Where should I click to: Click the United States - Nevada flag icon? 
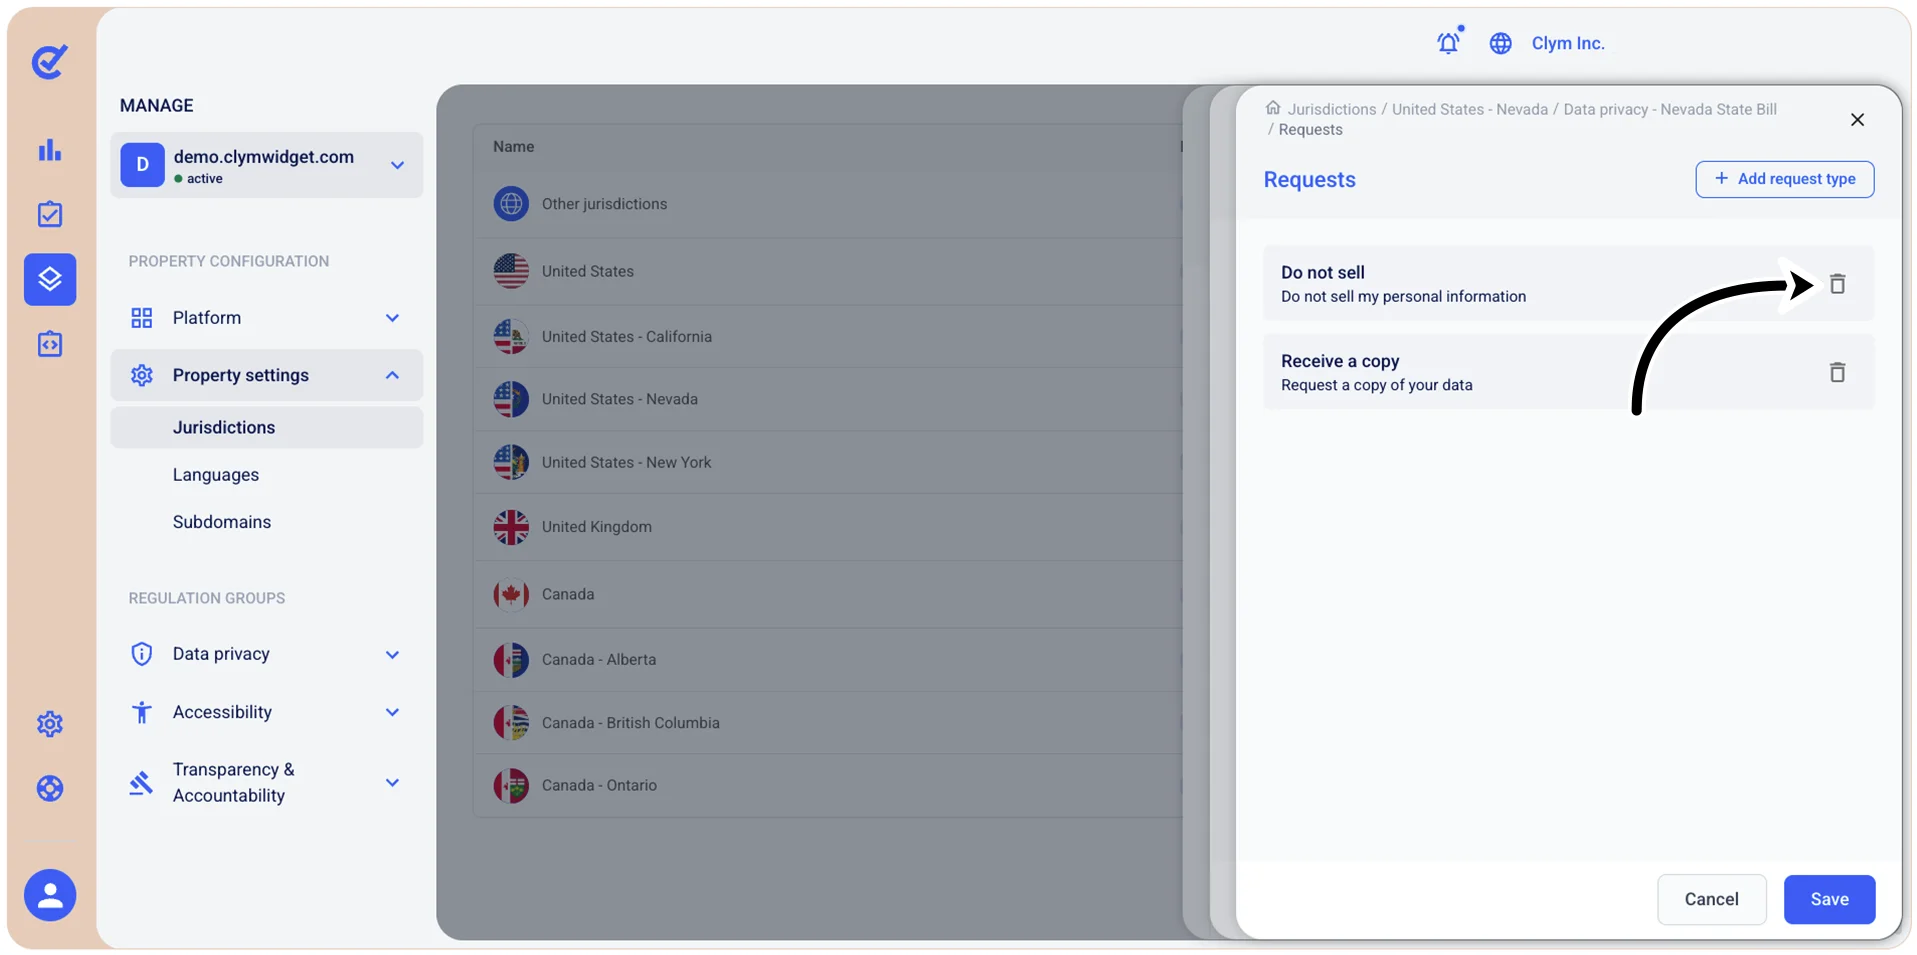click(511, 399)
